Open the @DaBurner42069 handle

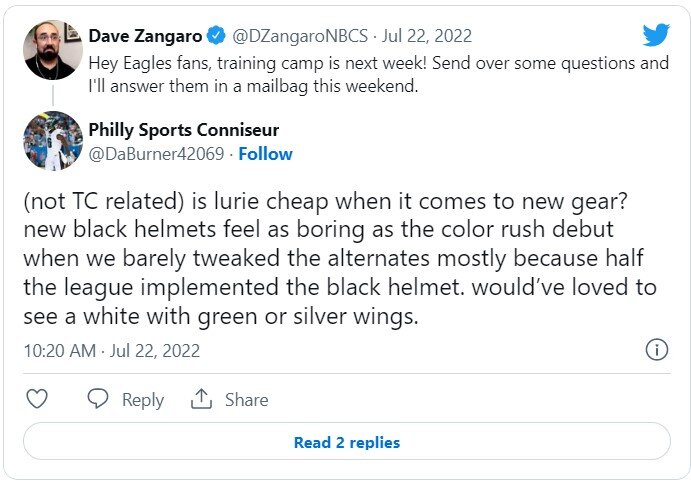pyautogui.click(x=157, y=154)
